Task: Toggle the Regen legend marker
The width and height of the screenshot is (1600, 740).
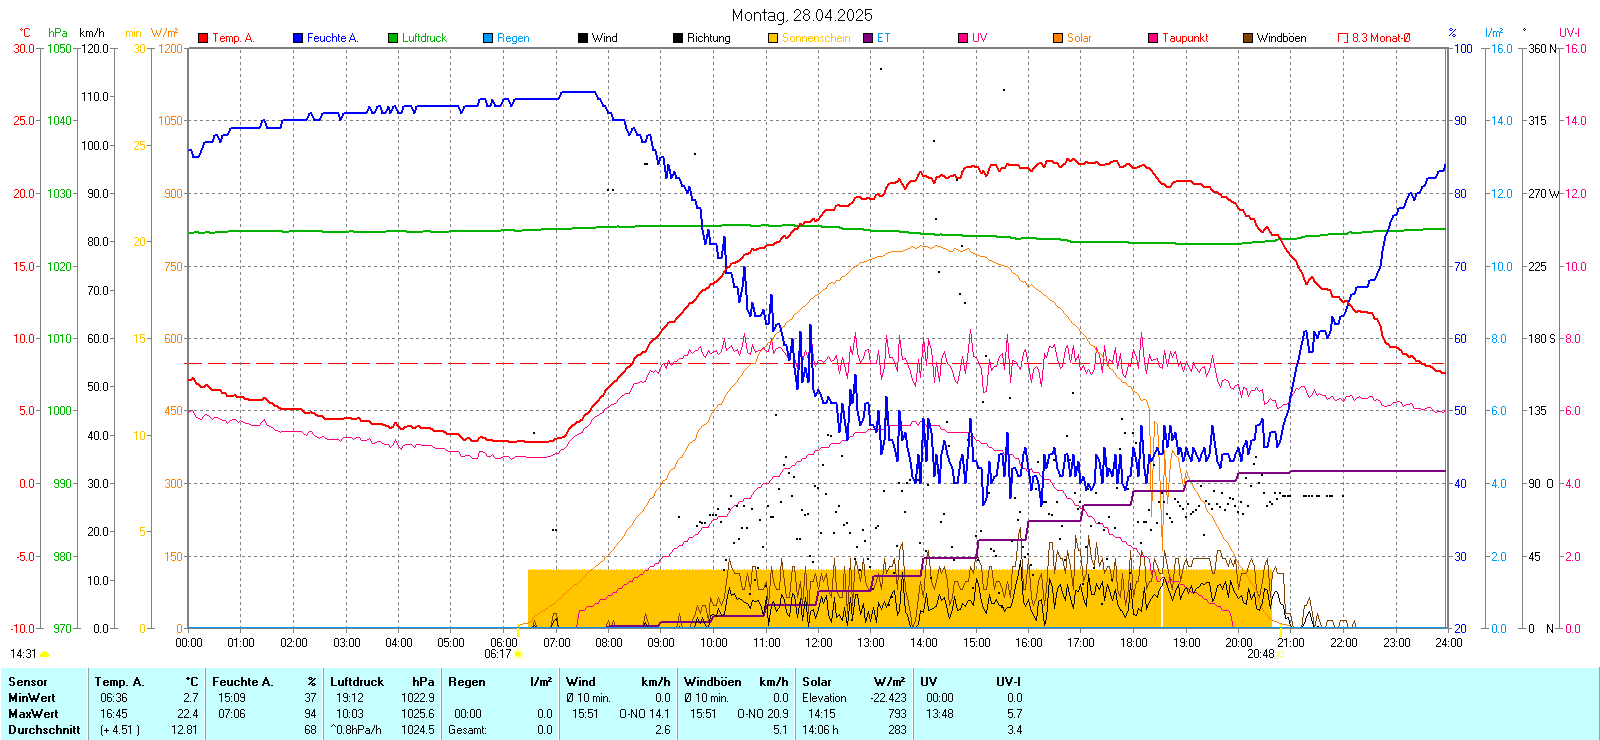Action: (x=488, y=38)
